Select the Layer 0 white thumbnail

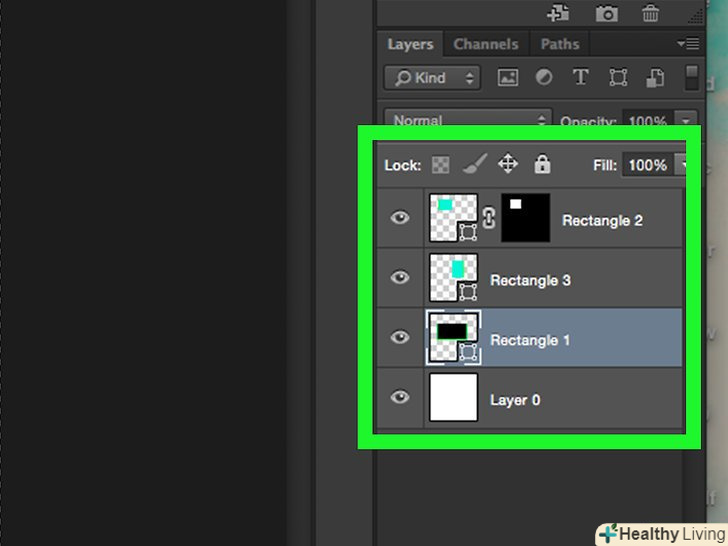click(x=454, y=397)
